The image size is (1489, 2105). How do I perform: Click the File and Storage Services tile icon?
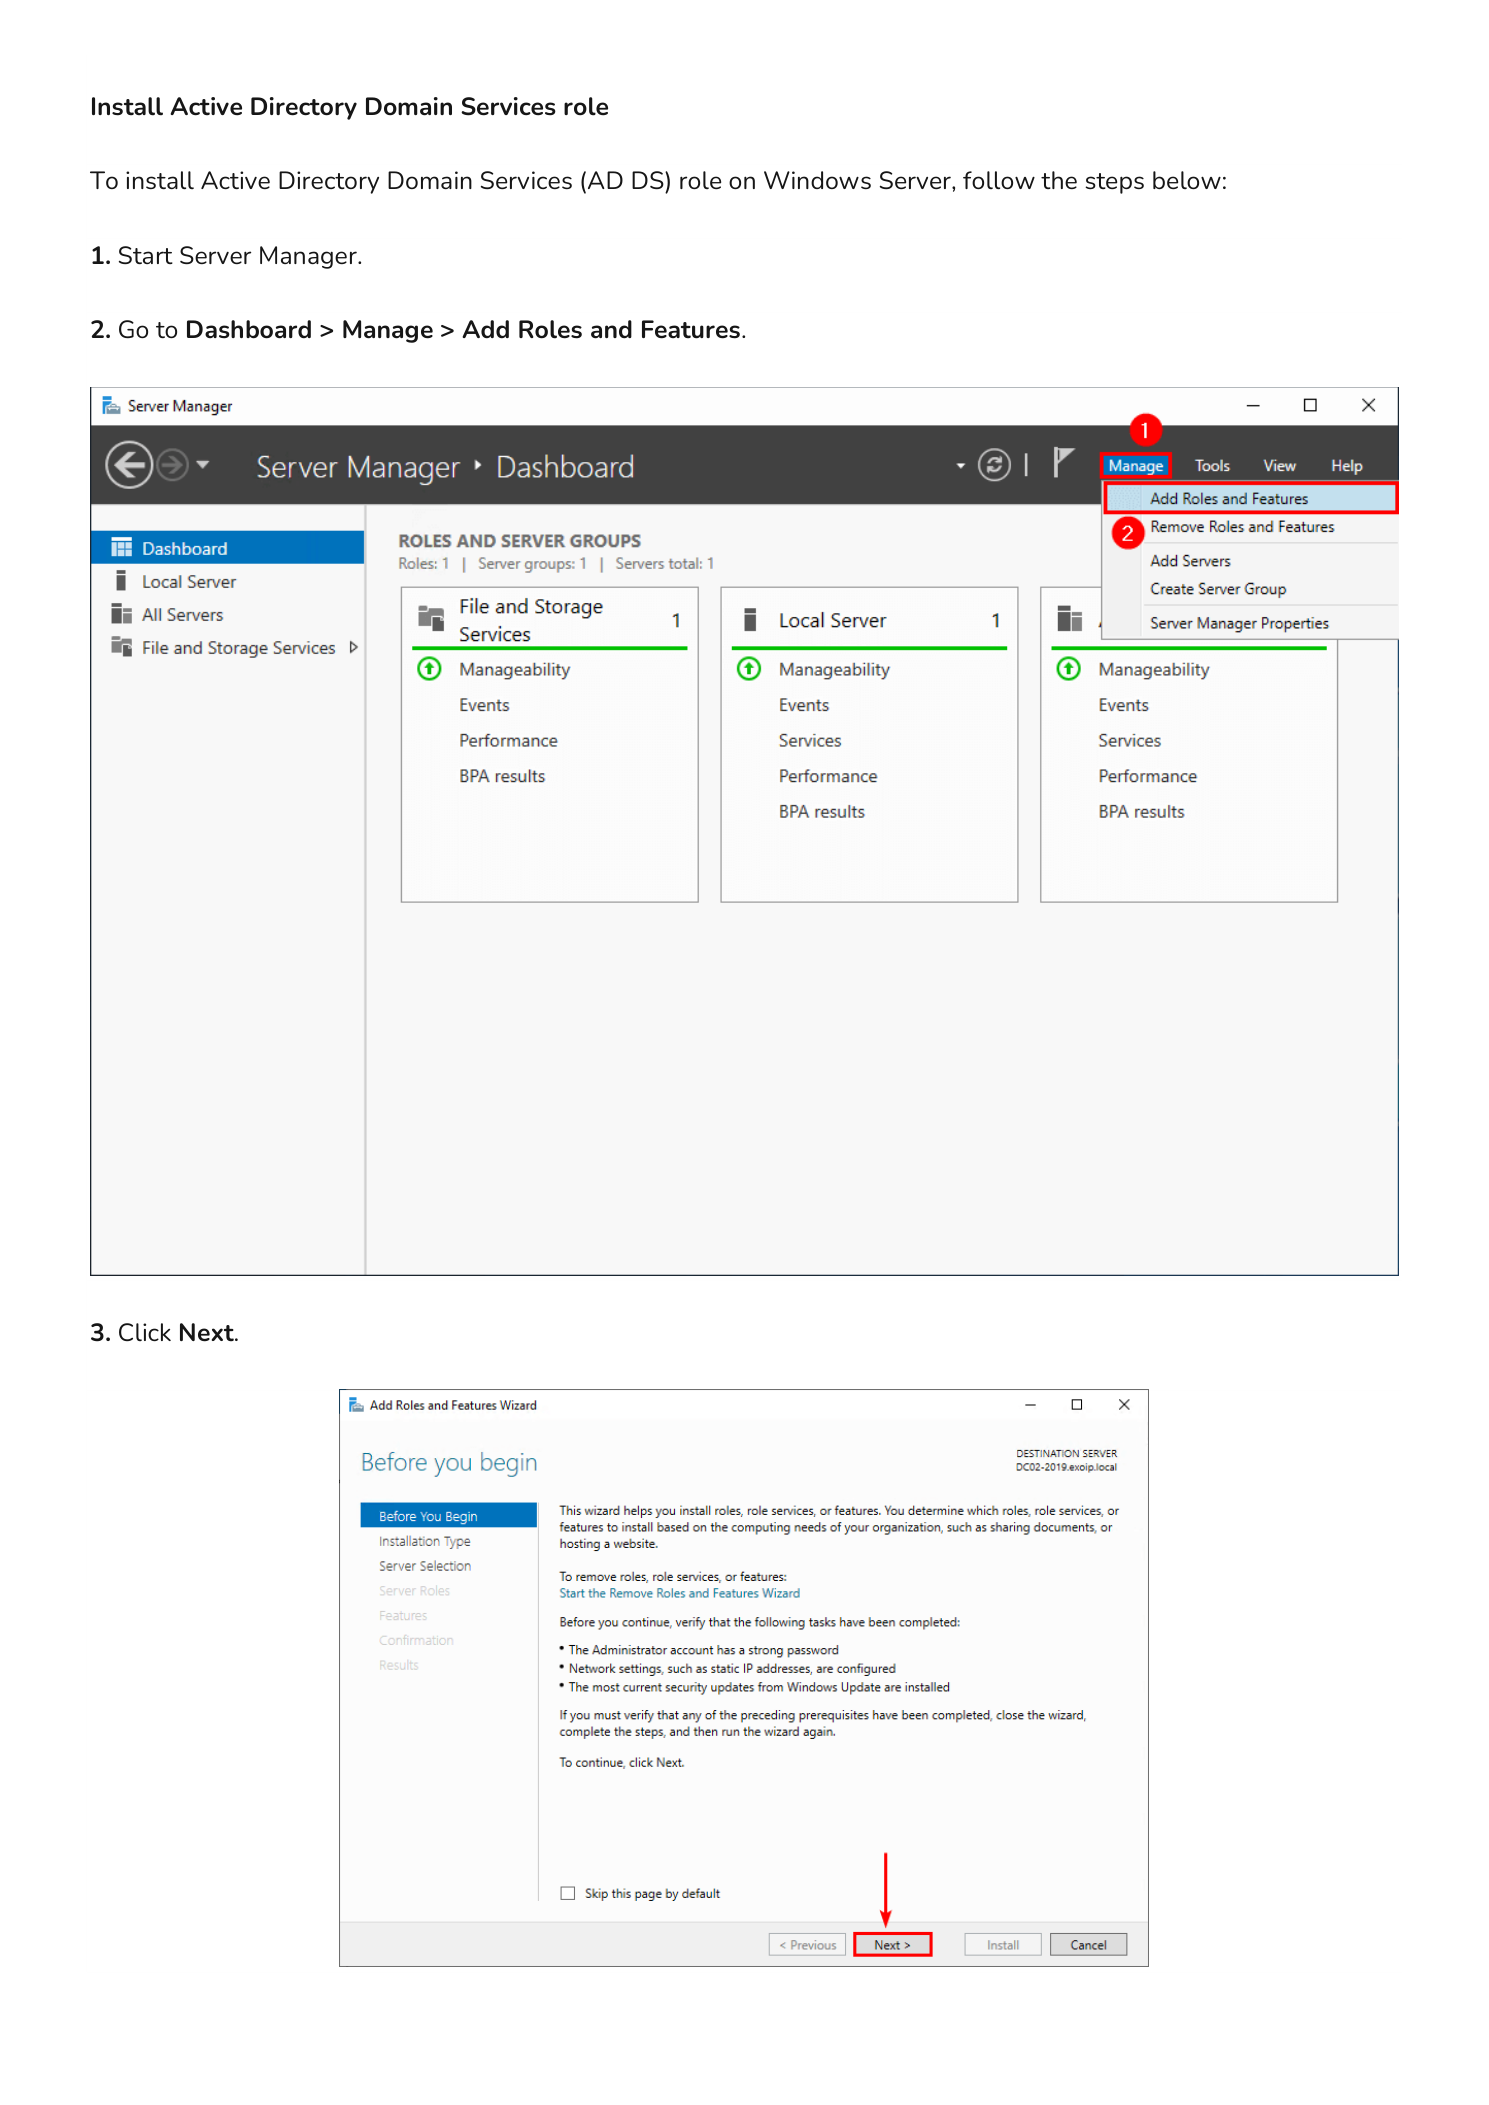coord(431,618)
